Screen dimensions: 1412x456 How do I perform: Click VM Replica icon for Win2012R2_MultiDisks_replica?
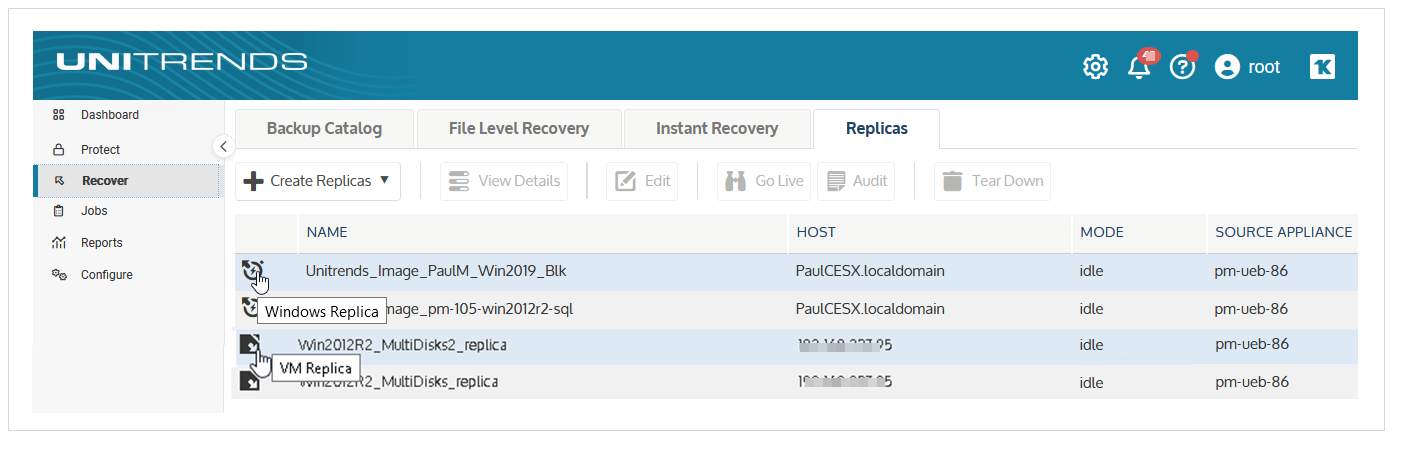point(250,381)
